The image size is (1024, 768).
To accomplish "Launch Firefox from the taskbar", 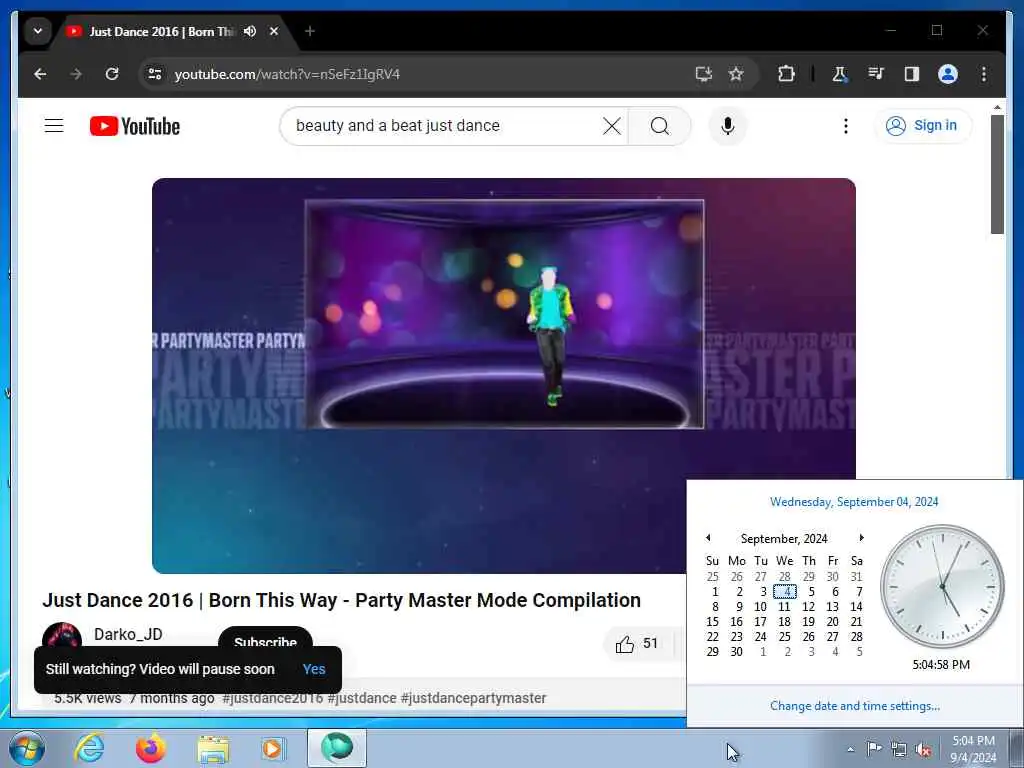I will coord(150,748).
